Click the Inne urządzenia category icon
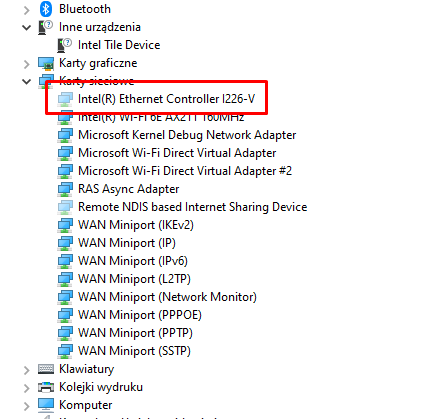 pyautogui.click(x=46, y=27)
